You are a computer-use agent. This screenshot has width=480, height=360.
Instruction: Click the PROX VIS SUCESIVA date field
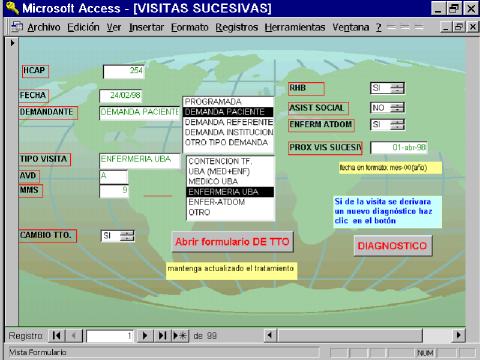[x=399, y=147]
